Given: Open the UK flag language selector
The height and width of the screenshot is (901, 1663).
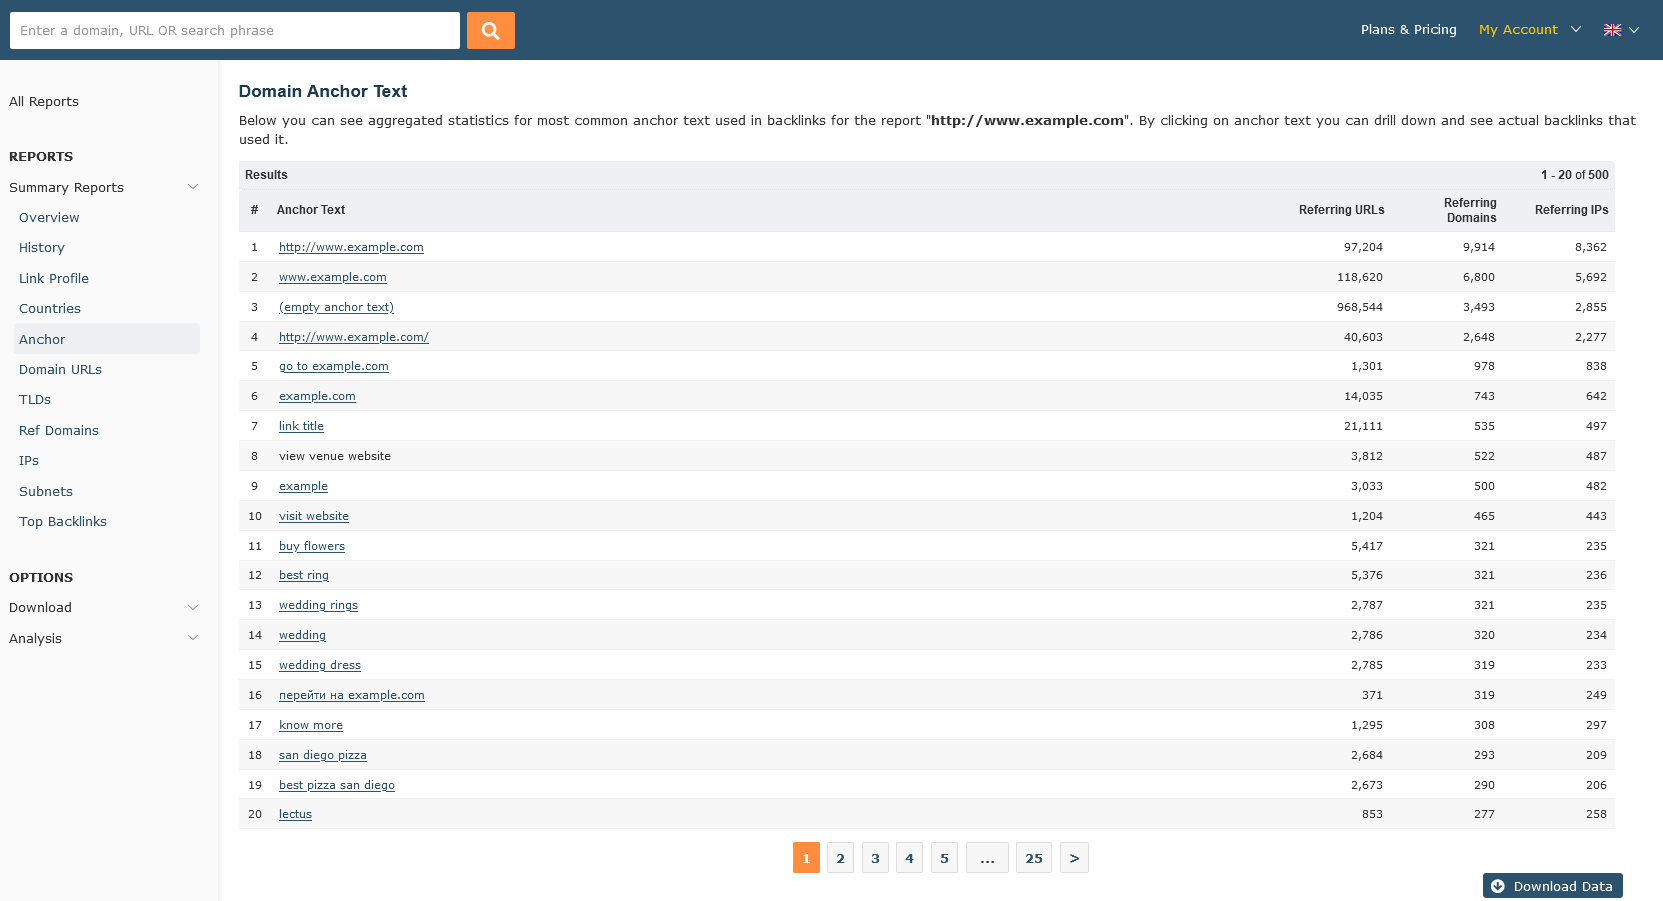Looking at the screenshot, I should pyautogui.click(x=1620, y=30).
